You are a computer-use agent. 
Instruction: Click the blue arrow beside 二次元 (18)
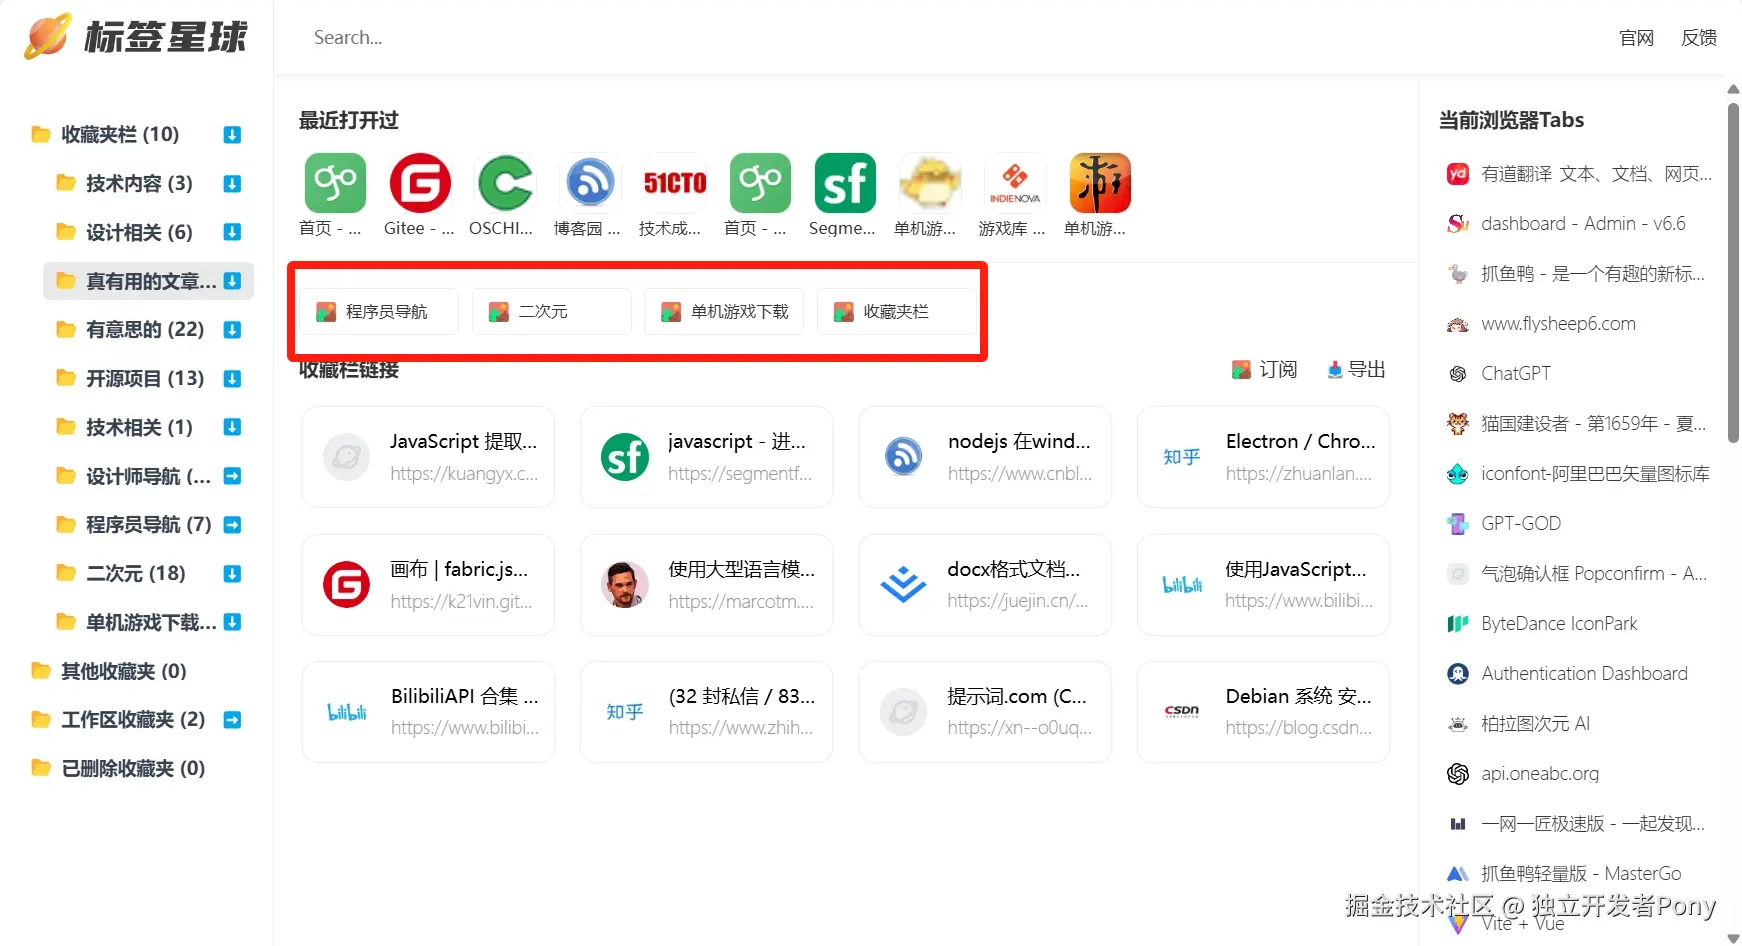(232, 574)
